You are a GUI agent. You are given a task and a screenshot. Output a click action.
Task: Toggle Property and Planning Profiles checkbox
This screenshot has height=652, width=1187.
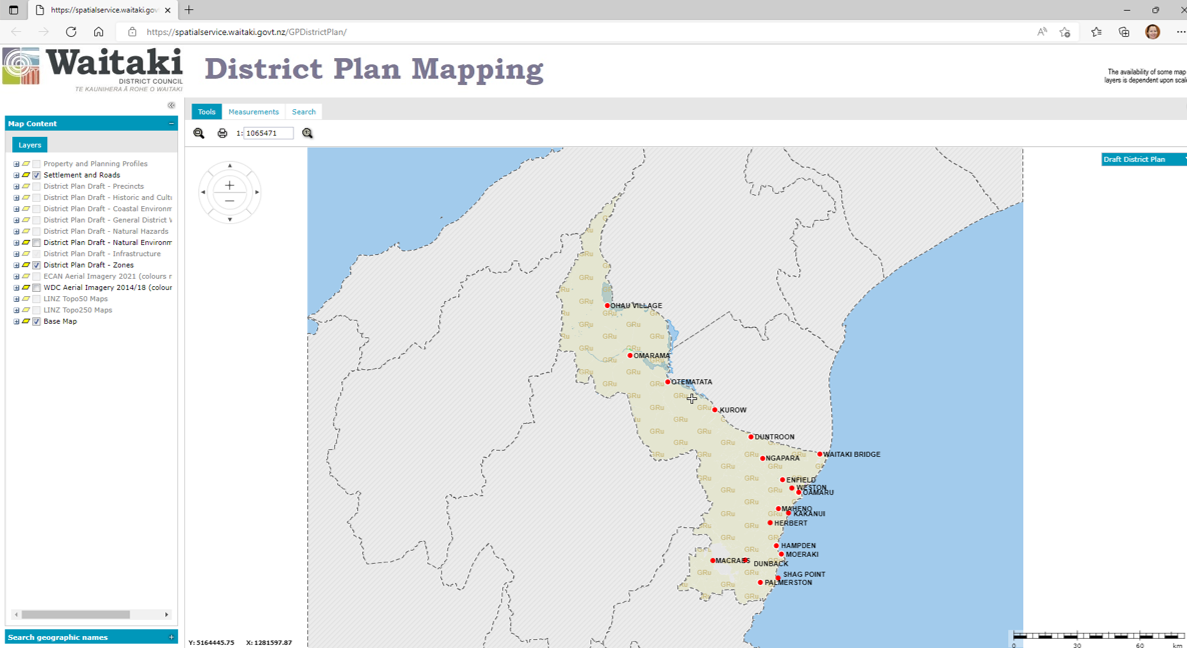(x=36, y=164)
